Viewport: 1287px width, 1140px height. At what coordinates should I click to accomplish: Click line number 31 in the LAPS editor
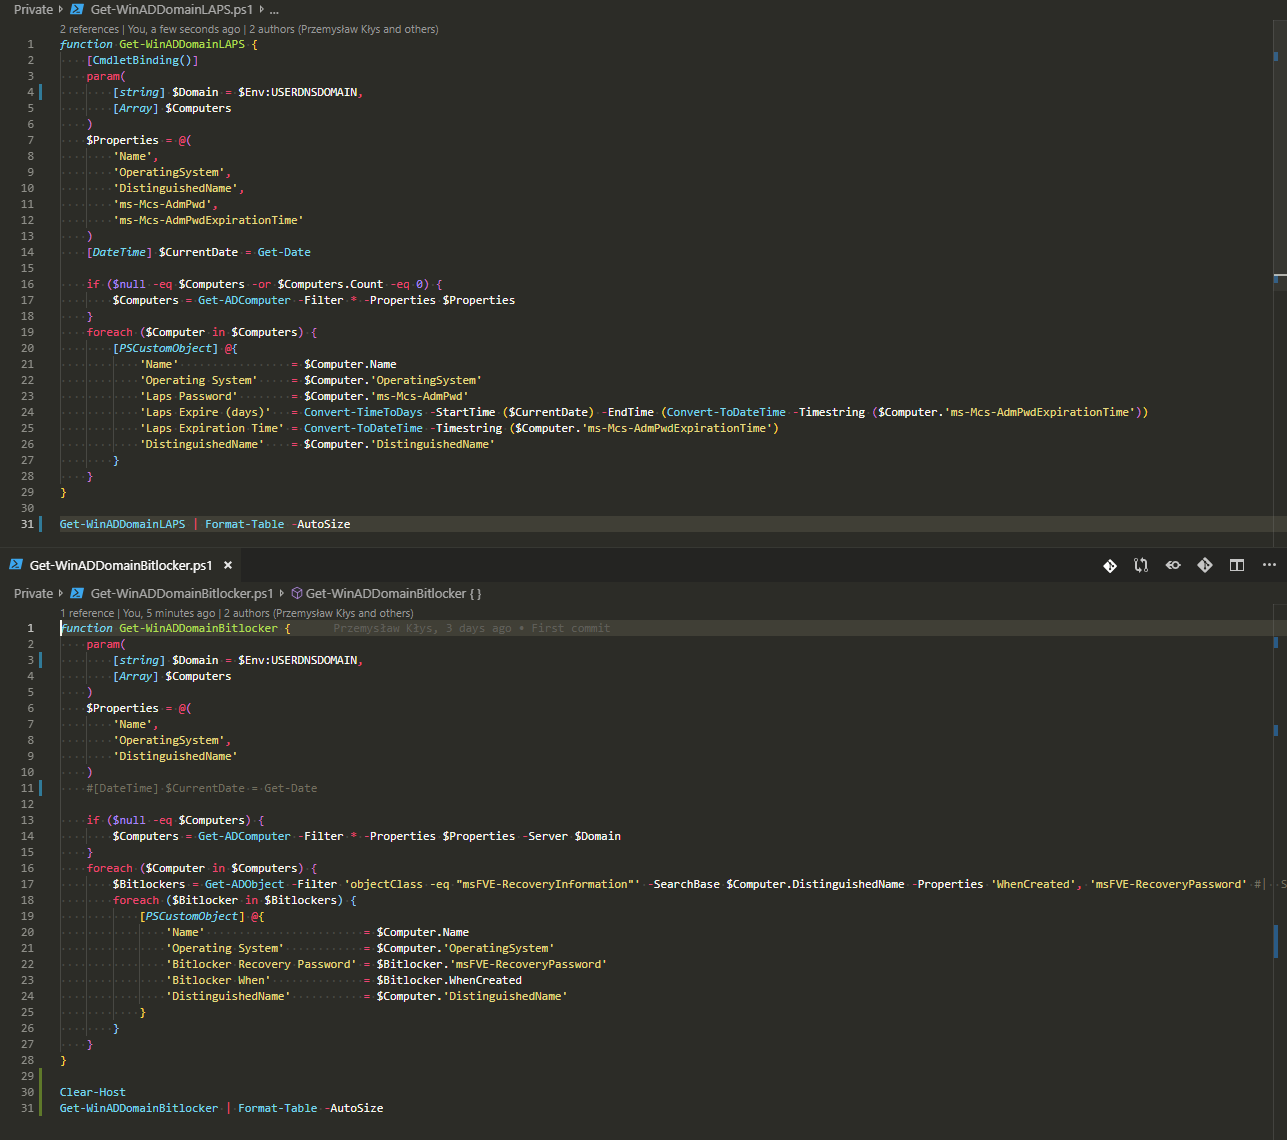pyautogui.click(x=28, y=524)
